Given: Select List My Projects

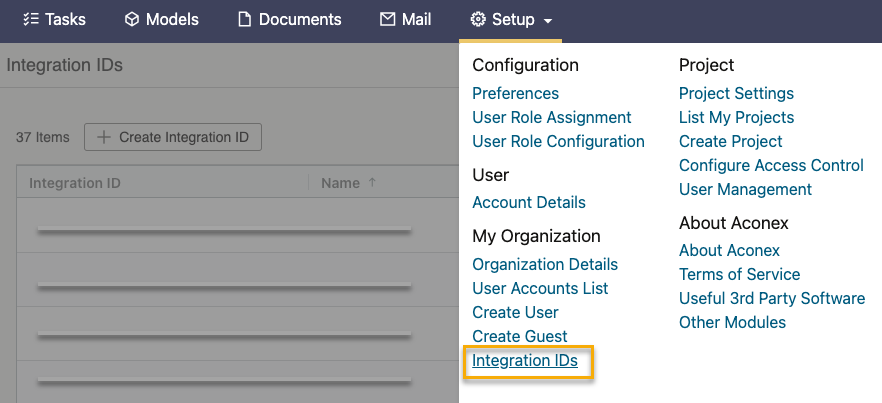Looking at the screenshot, I should [x=736, y=117].
